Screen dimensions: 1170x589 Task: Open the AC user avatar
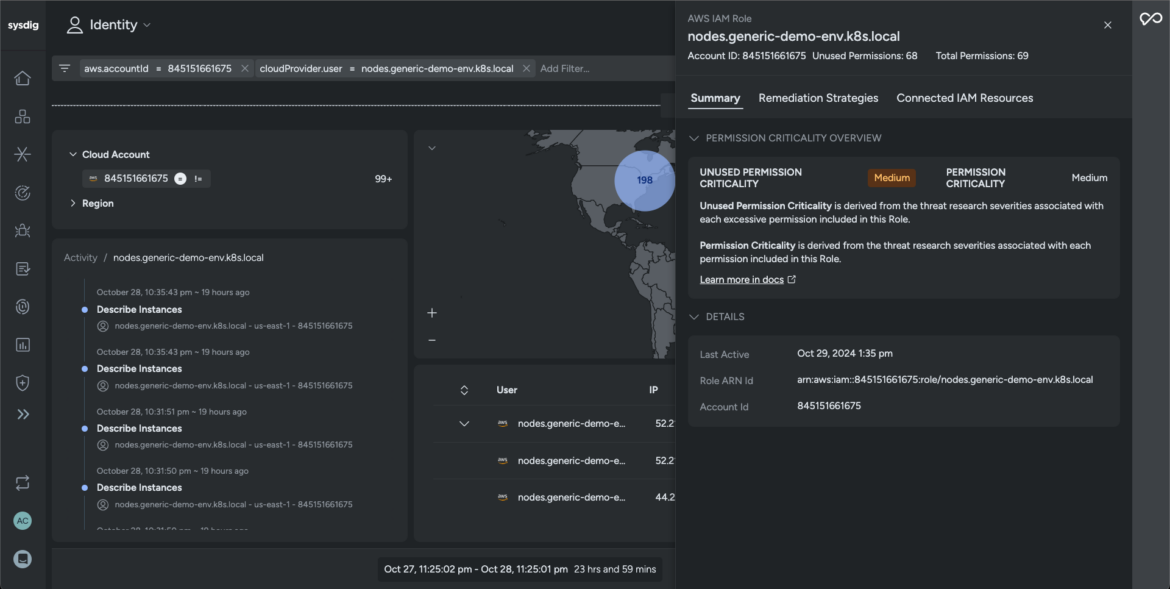[22, 521]
